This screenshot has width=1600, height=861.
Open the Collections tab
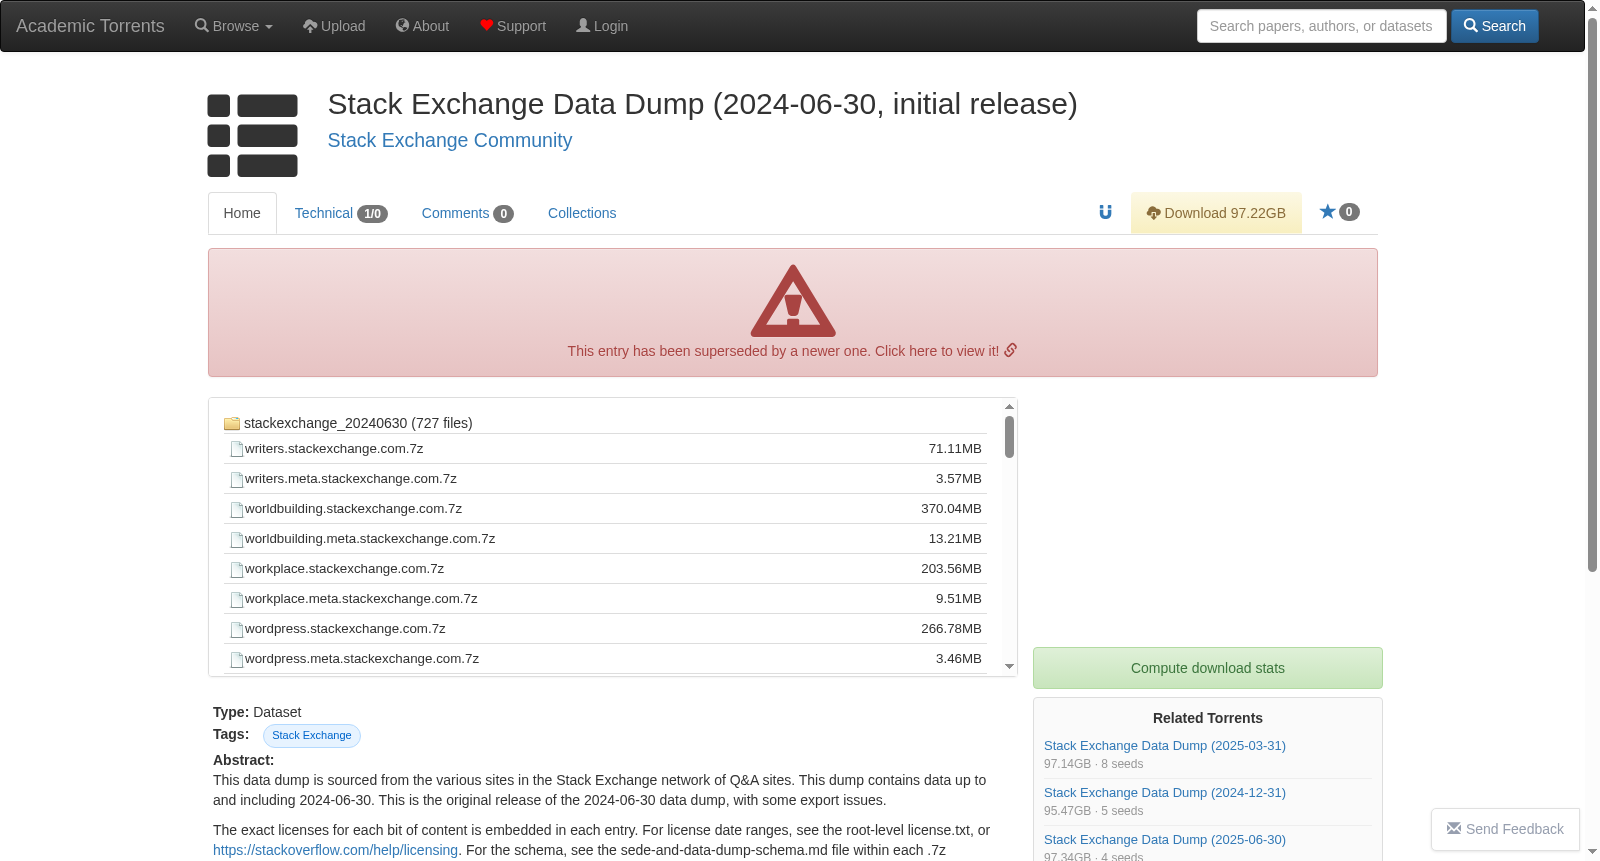[x=582, y=213]
